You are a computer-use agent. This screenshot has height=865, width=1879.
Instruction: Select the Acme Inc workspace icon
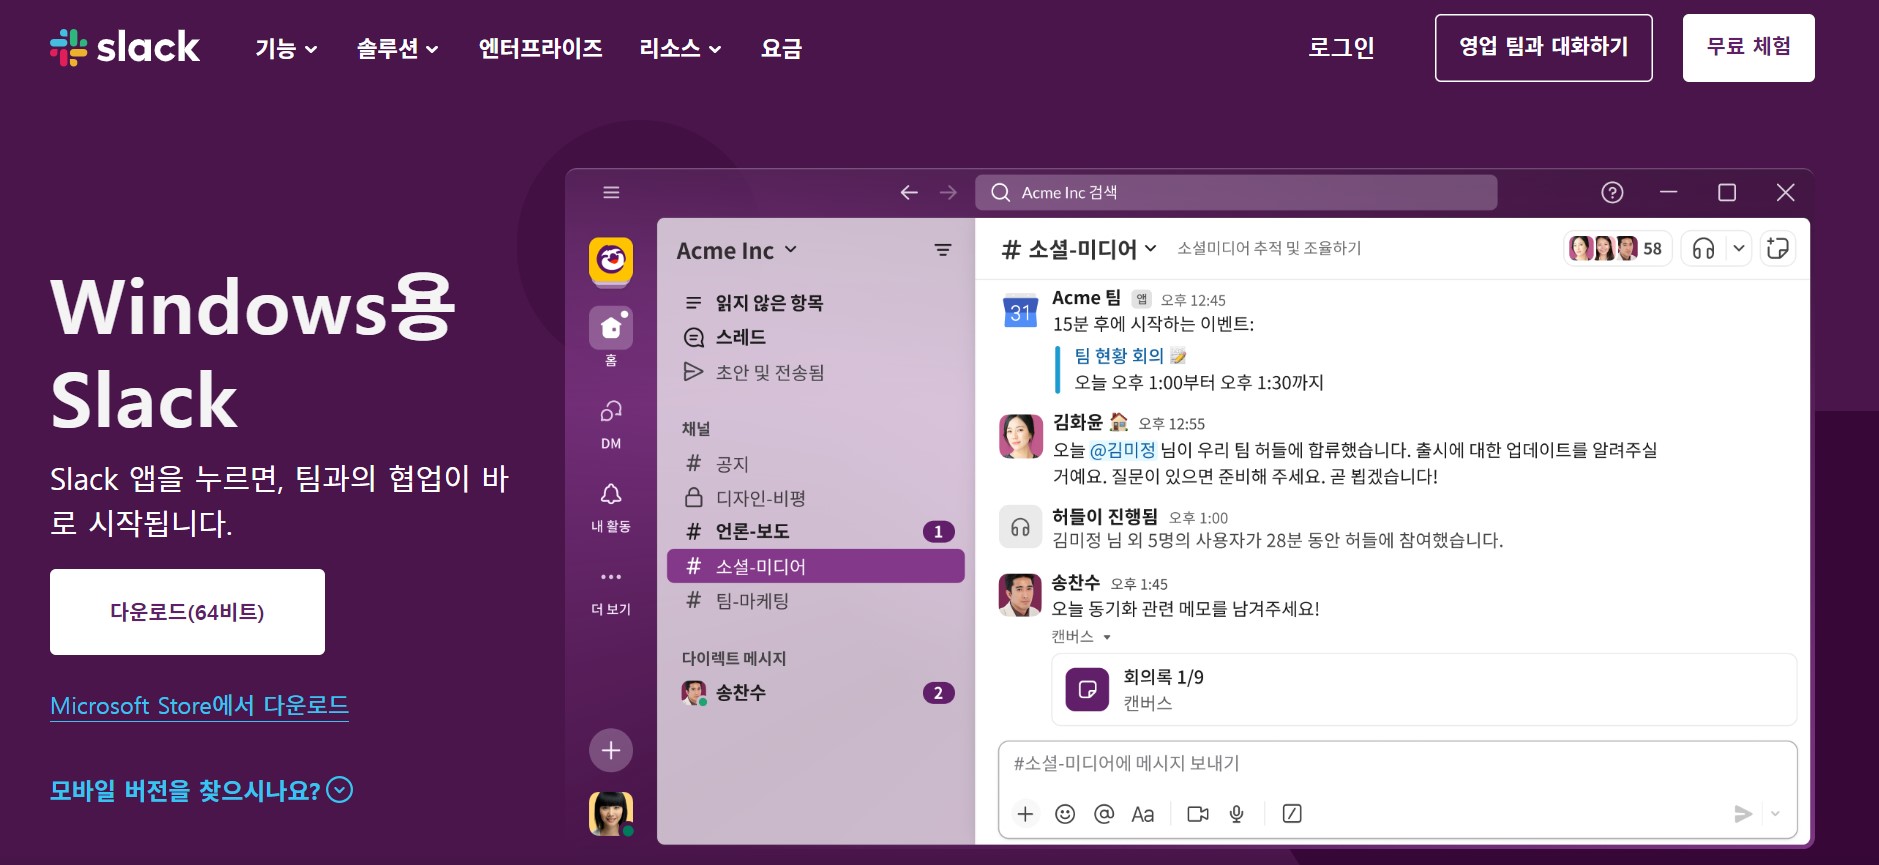pos(611,261)
